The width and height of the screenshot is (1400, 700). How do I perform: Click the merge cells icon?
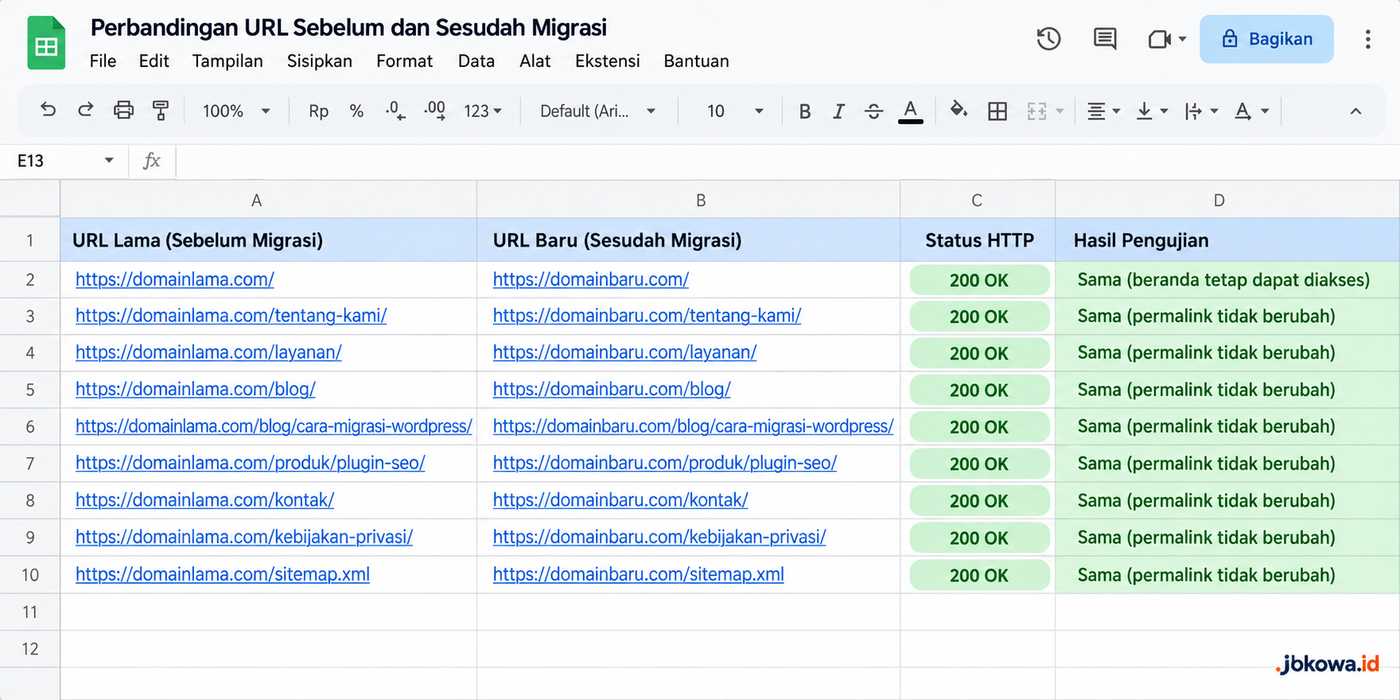pos(1037,111)
